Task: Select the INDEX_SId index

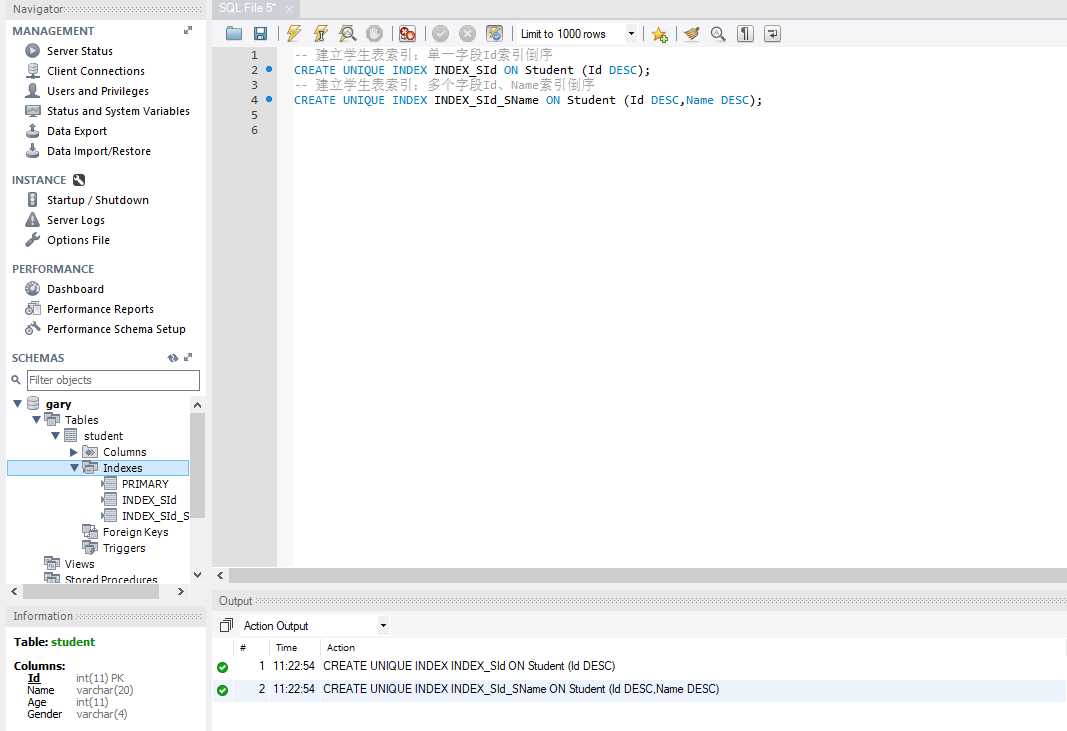Action: point(149,500)
